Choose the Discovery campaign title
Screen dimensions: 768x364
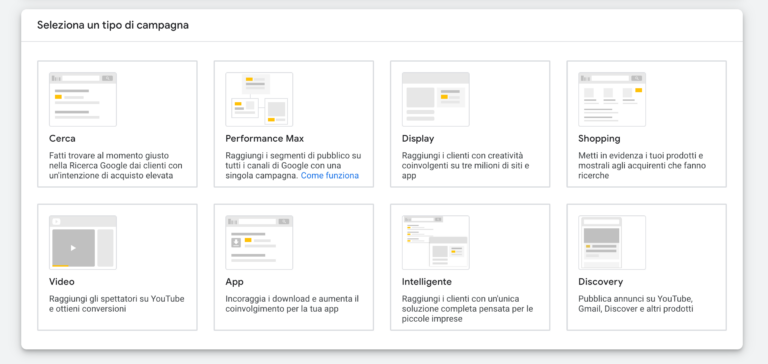pos(600,282)
